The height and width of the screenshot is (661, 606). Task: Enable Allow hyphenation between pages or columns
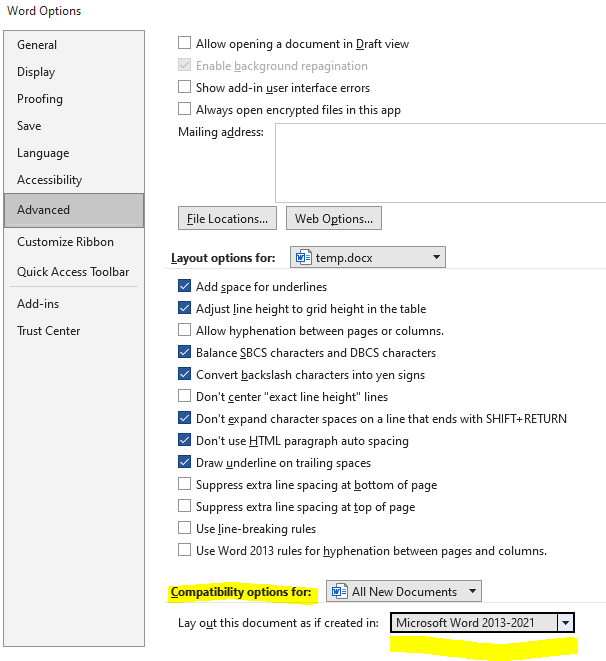pos(184,330)
